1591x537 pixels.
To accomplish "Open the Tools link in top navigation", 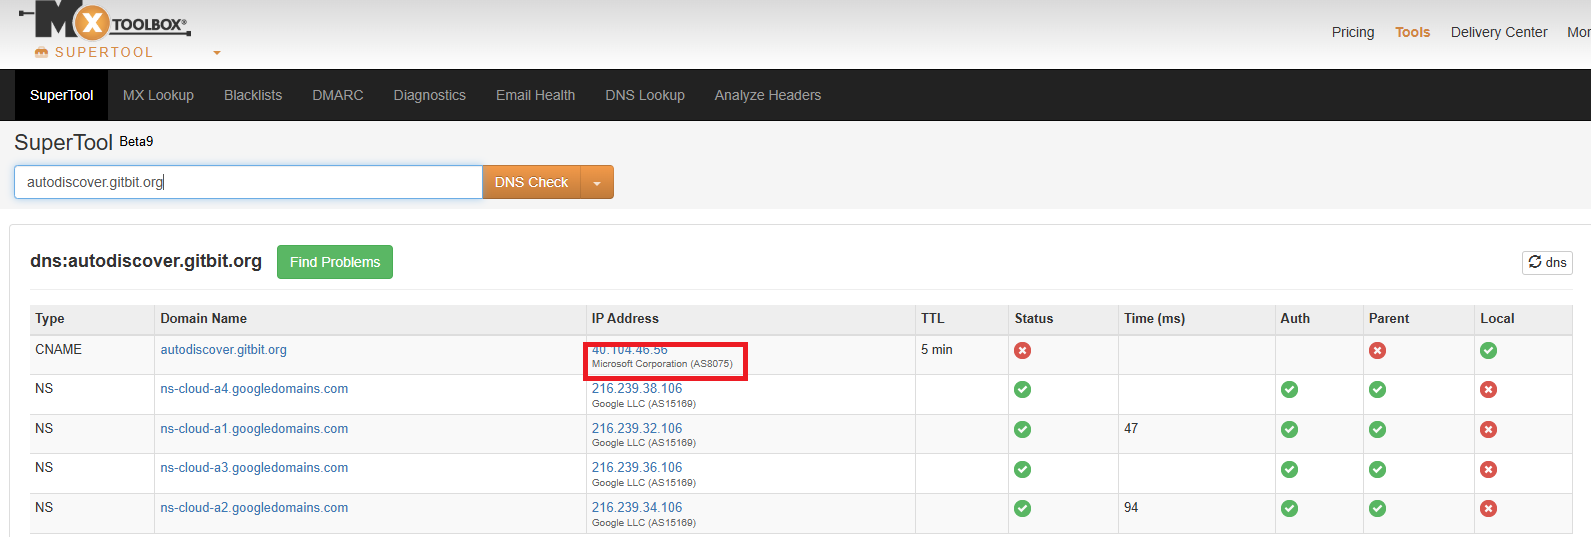I will [x=1412, y=32].
